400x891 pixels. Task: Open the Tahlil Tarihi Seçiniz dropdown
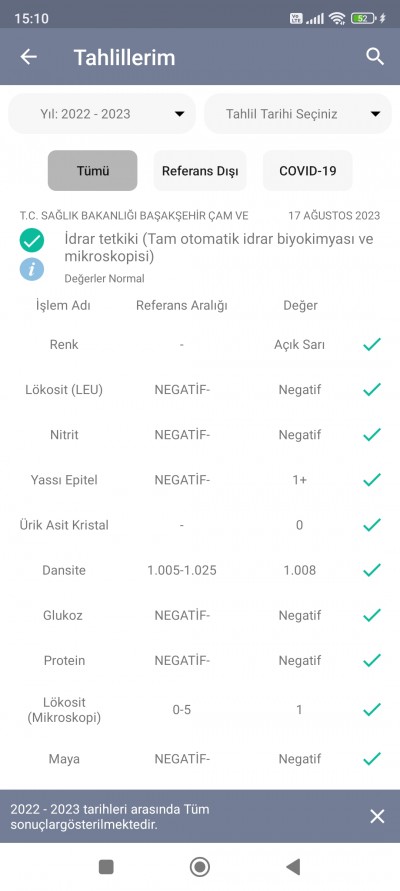[x=298, y=114]
